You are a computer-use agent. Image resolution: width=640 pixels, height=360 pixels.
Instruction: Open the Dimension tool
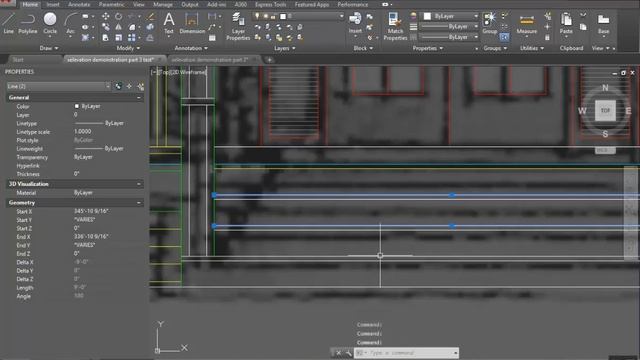[192, 22]
